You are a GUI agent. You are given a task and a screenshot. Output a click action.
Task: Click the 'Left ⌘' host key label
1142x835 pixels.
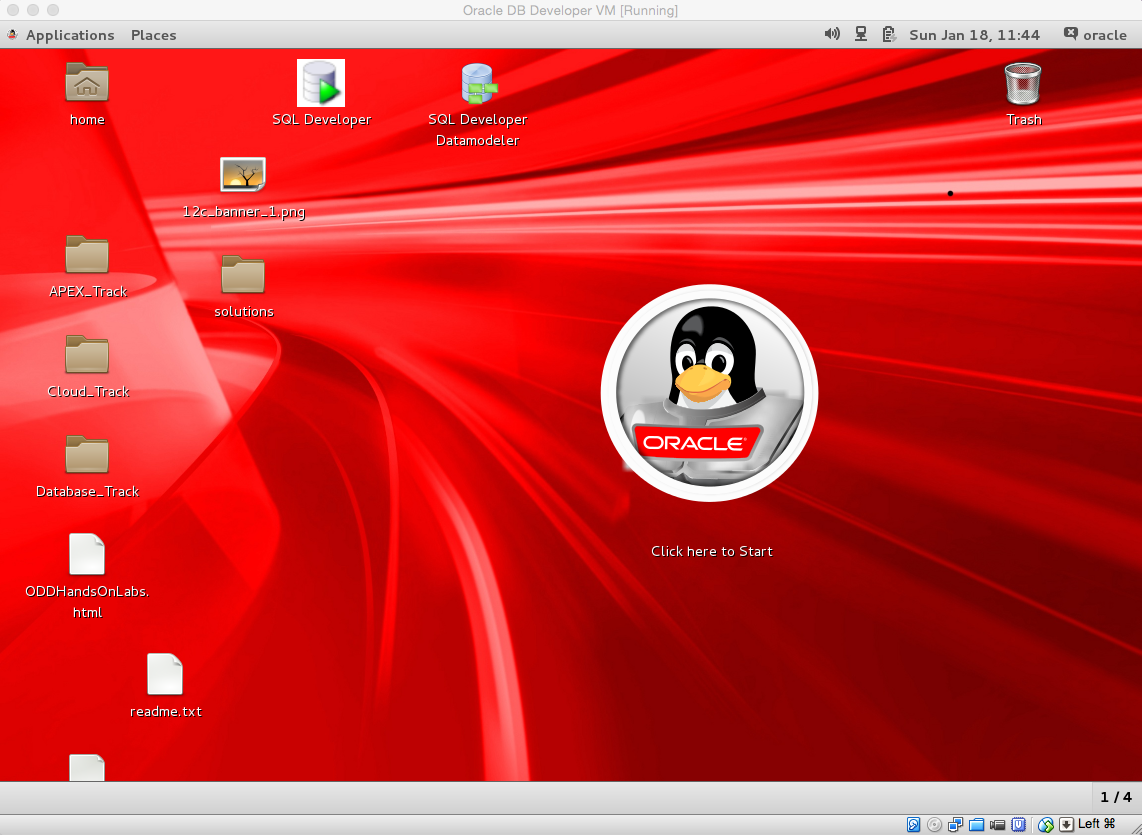point(1097,823)
